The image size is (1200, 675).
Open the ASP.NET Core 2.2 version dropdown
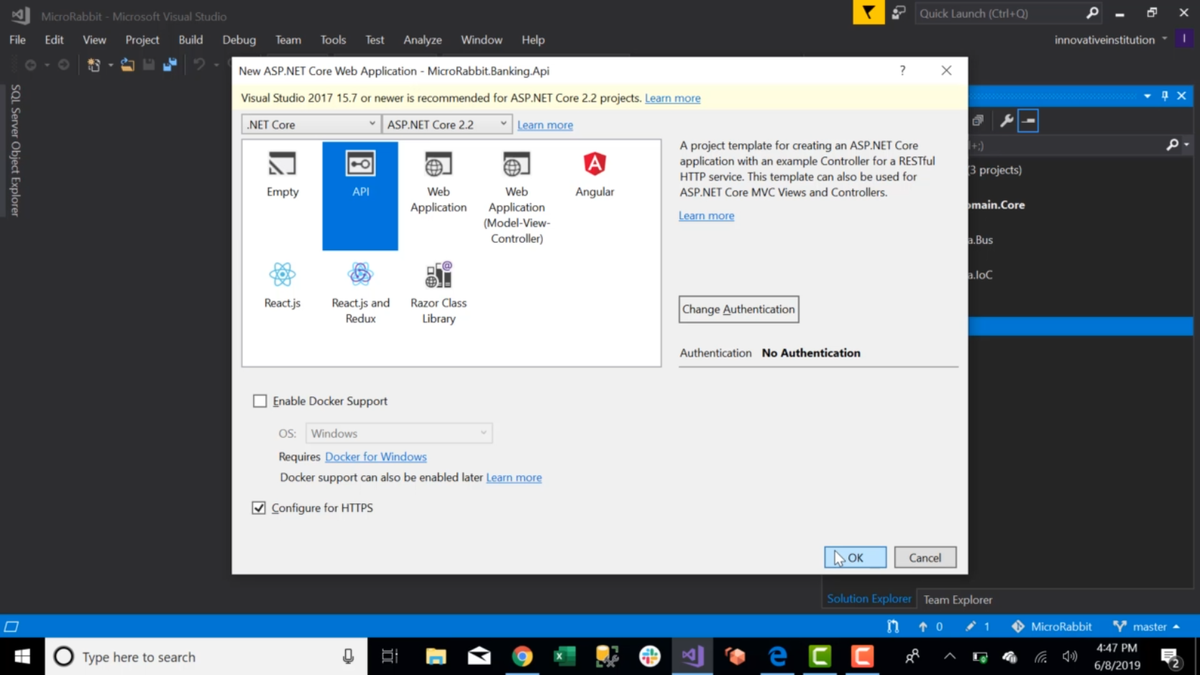447,124
